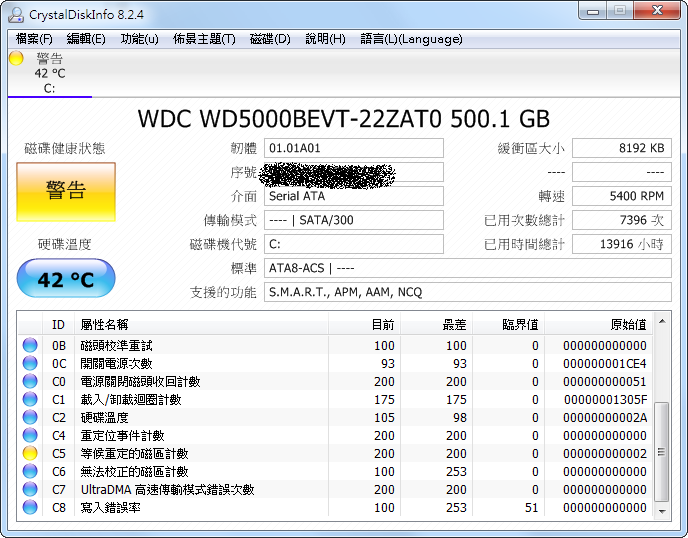This screenshot has width=688, height=538.
Task: Open the 檔案(F) menu
Action: tap(34, 39)
